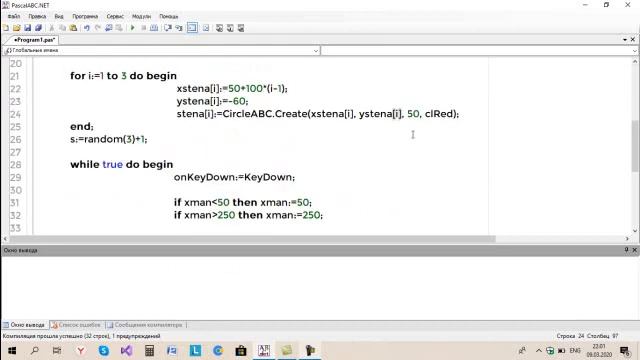This screenshot has height=360, width=640.
Task: Click the line 'ystena[i]:=-60;'
Action: pos(212,101)
